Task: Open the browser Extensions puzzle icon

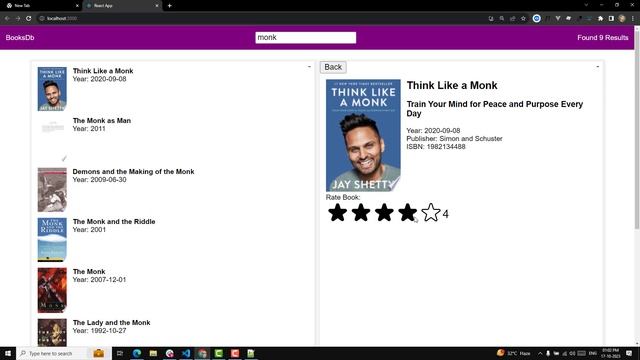Action: point(600,18)
